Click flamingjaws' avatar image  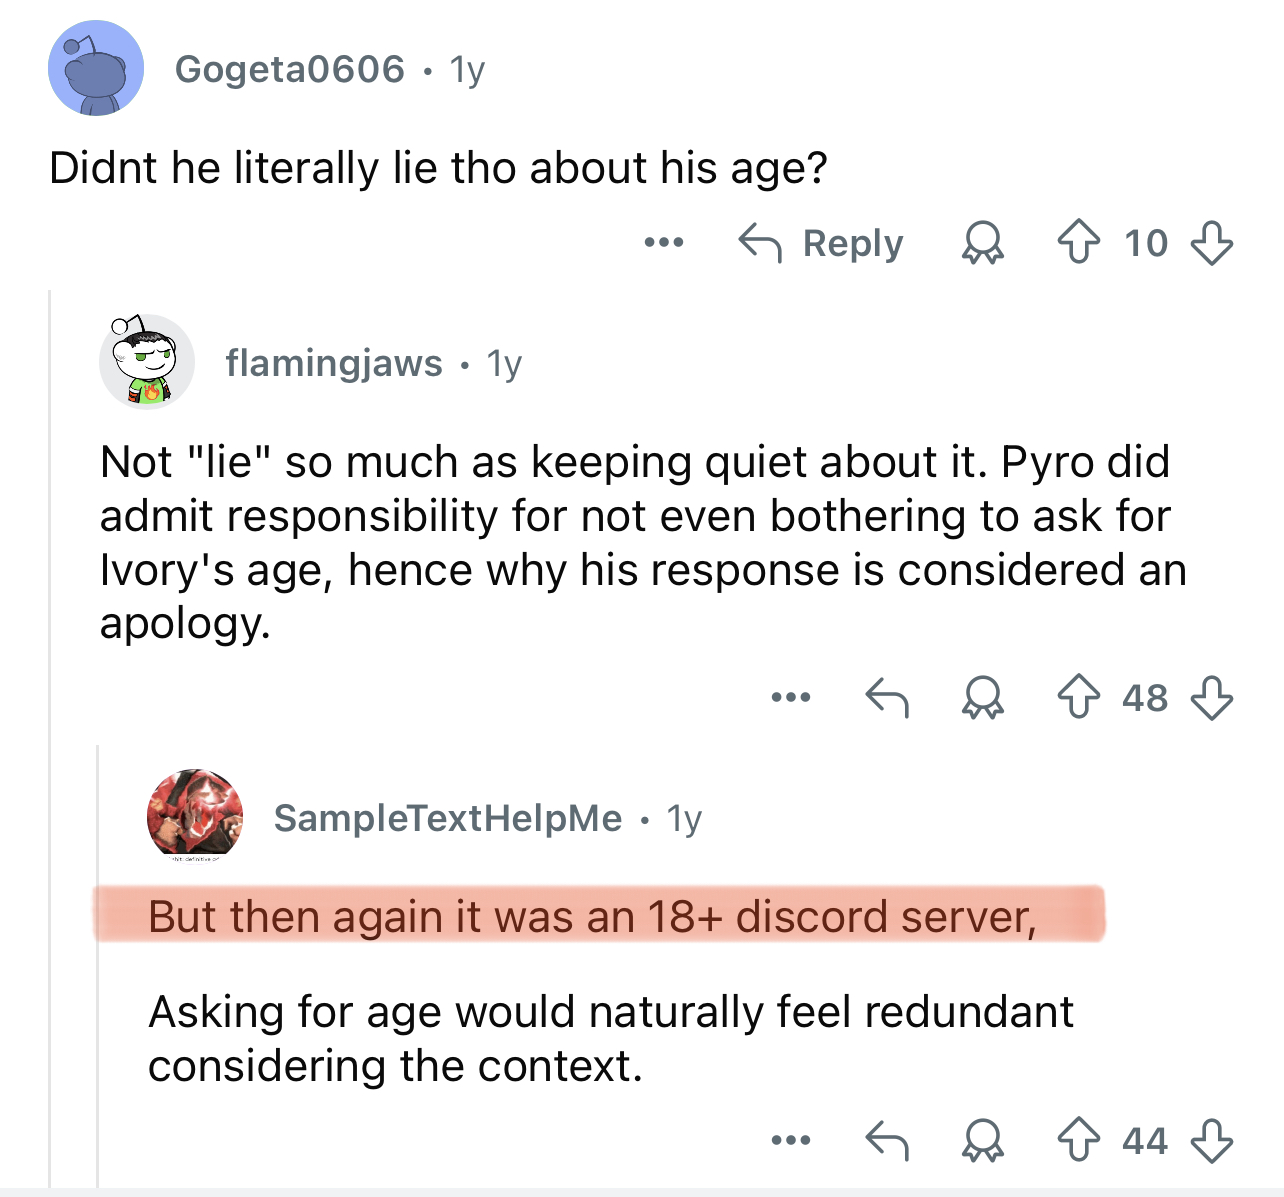147,362
